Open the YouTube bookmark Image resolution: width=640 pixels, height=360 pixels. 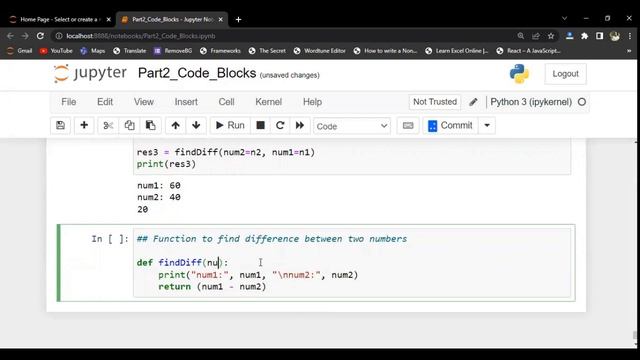[x=56, y=51]
